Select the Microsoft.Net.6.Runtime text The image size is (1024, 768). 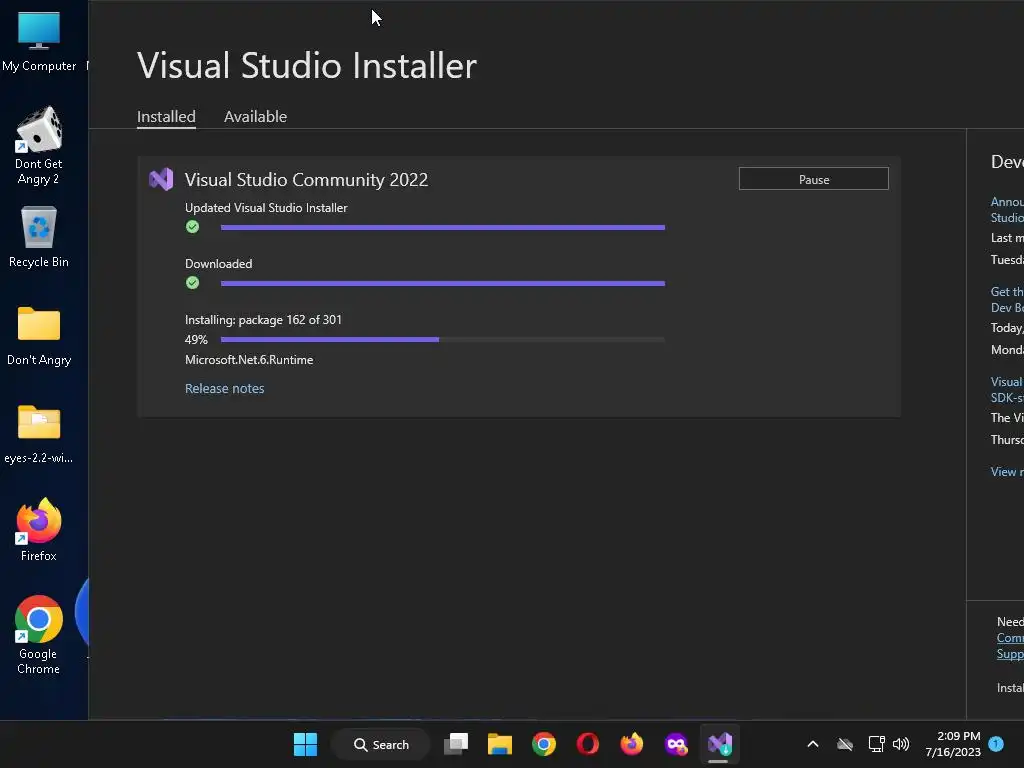coord(249,360)
